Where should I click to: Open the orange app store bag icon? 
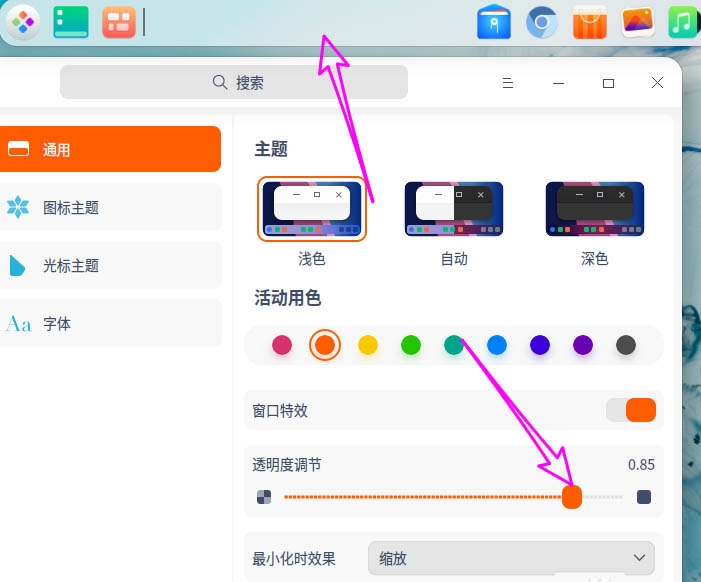click(590, 22)
